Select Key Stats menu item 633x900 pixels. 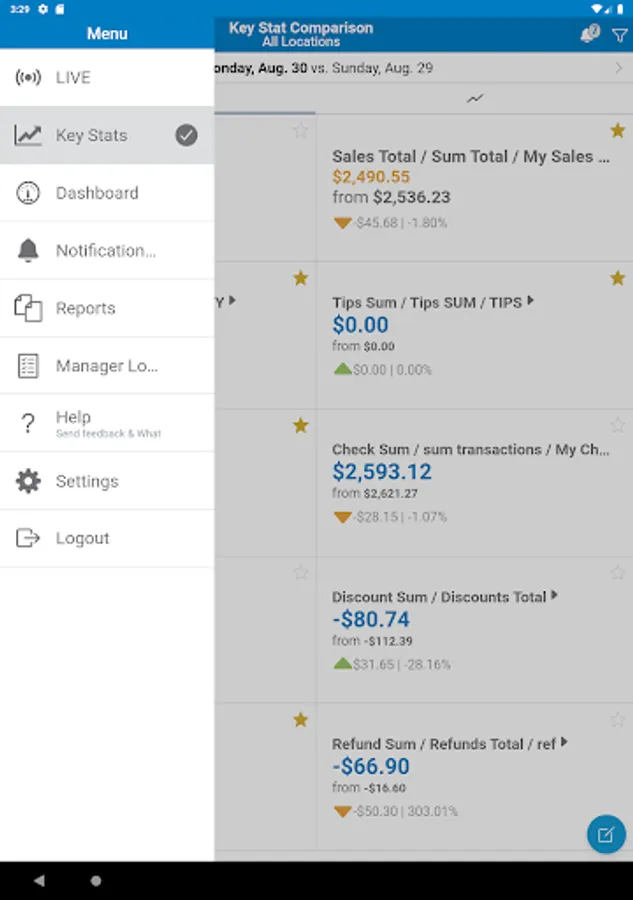pyautogui.click(x=91, y=135)
